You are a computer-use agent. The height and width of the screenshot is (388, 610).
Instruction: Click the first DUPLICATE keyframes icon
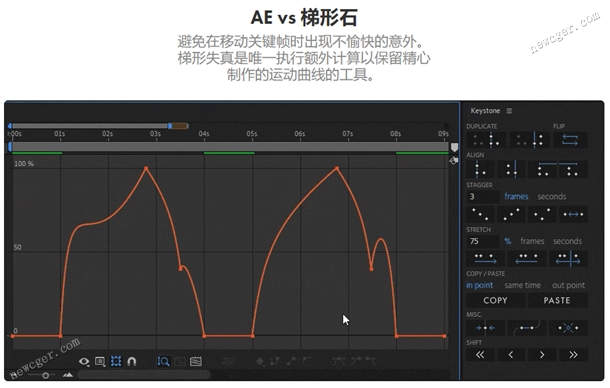486,140
